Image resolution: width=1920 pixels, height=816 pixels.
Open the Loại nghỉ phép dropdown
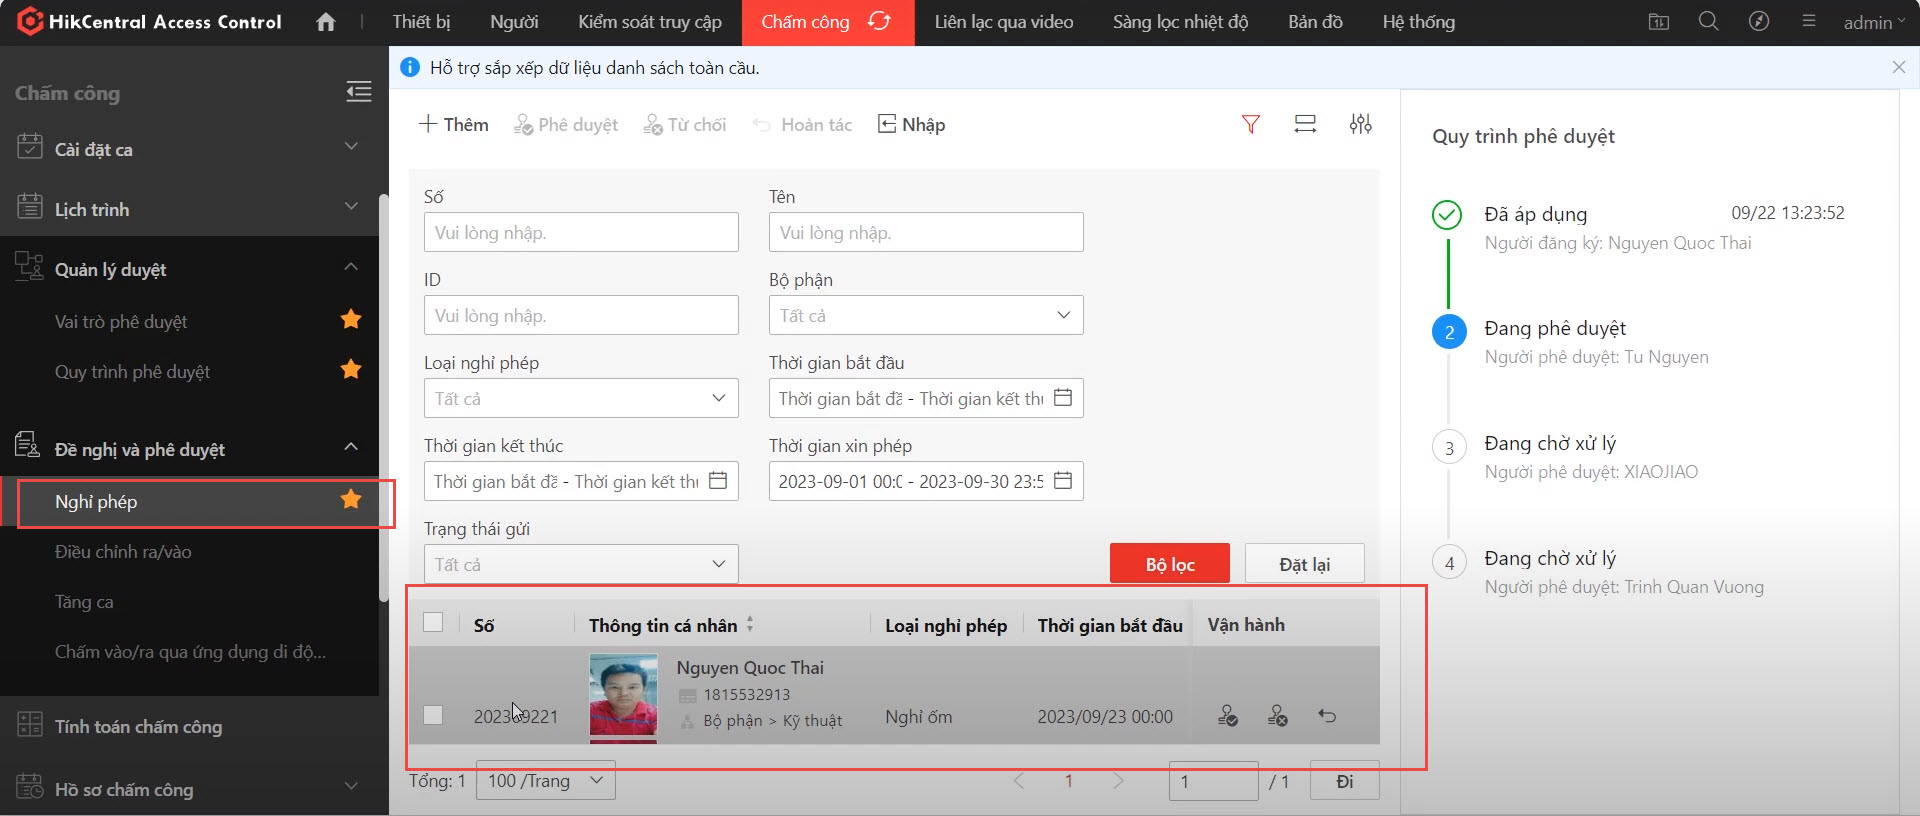coord(580,398)
